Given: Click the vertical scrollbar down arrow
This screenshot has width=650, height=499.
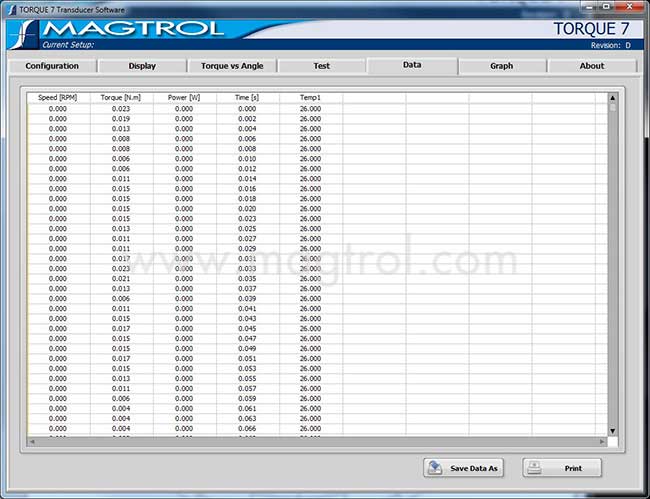Looking at the screenshot, I should pos(612,431).
